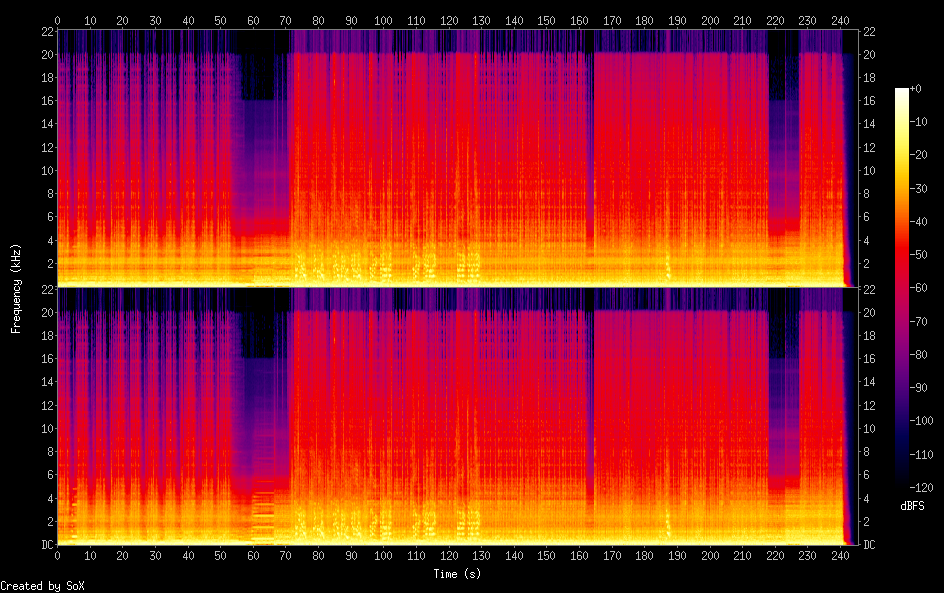Click the 10 kHz label on upper channel's left axis
944x593 pixels.
coord(45,170)
